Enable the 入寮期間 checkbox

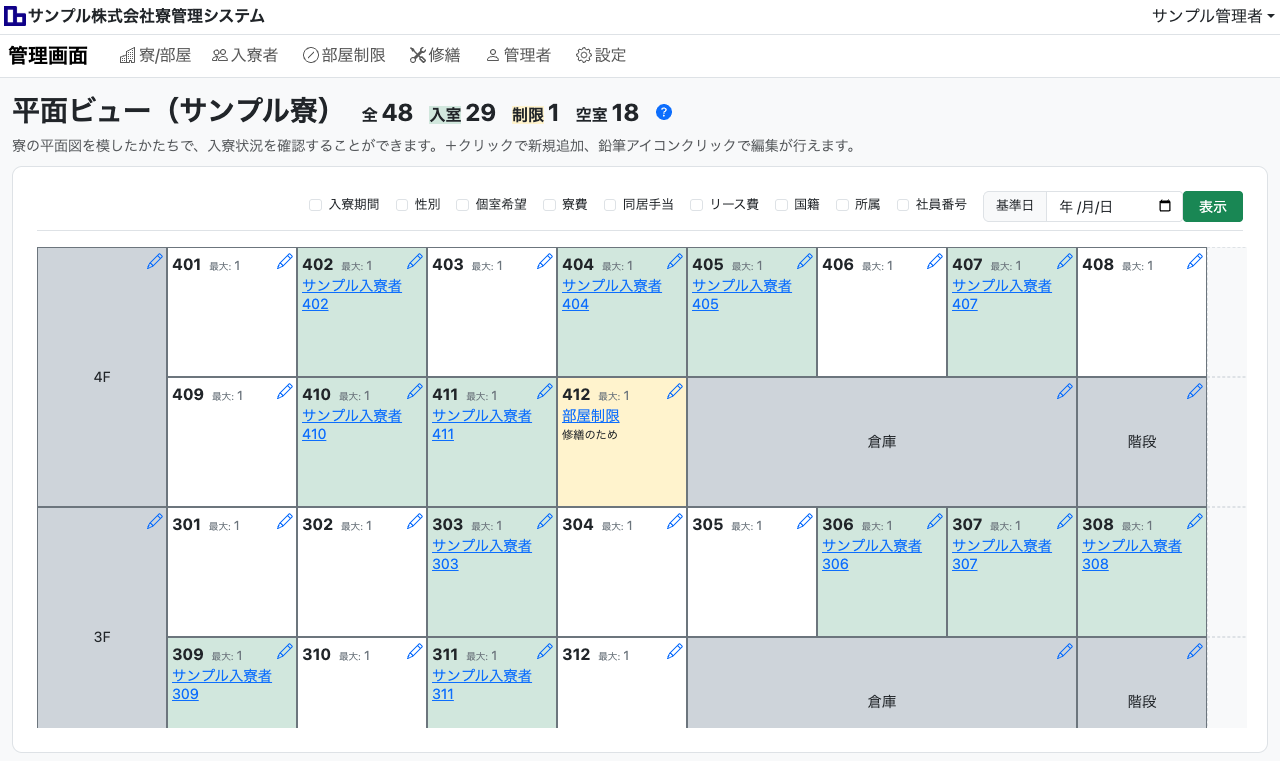point(316,205)
